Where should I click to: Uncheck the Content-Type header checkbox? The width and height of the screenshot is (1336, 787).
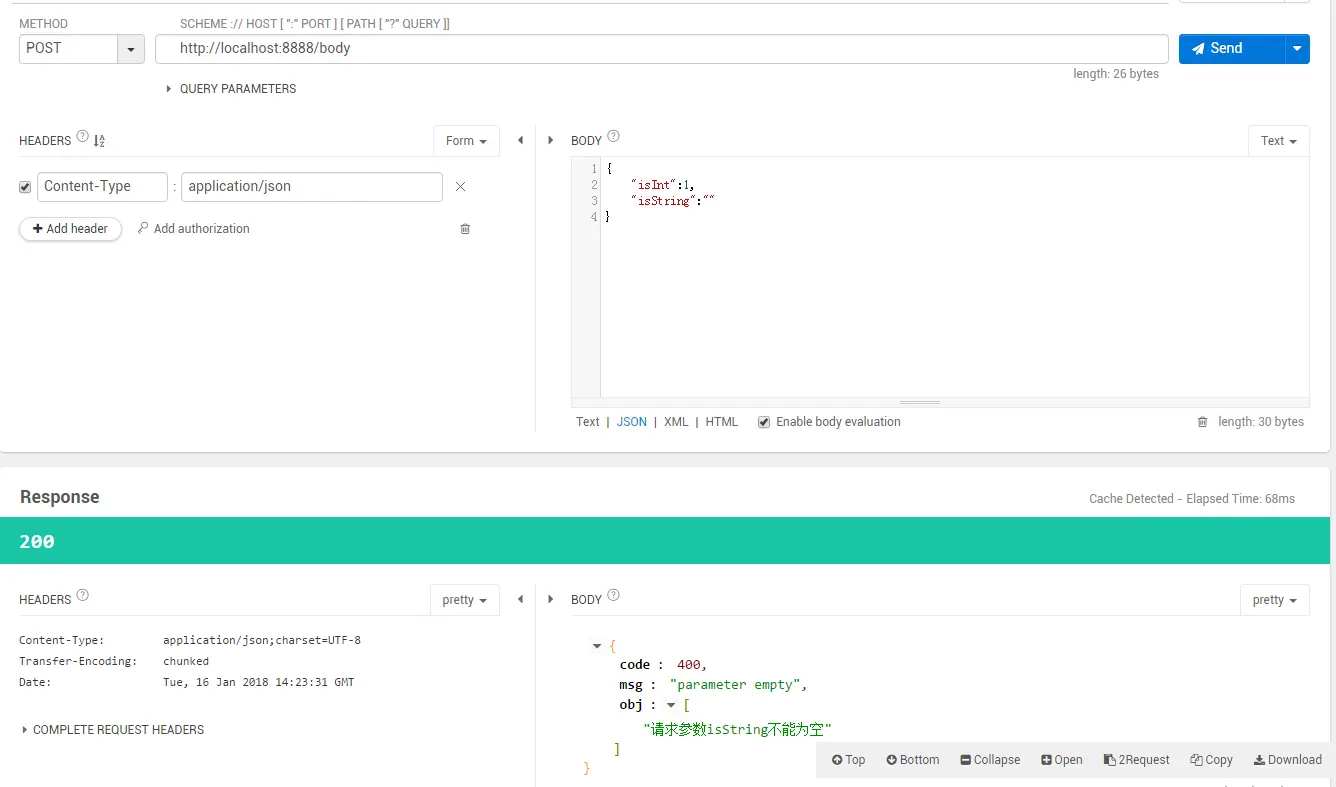pos(25,187)
